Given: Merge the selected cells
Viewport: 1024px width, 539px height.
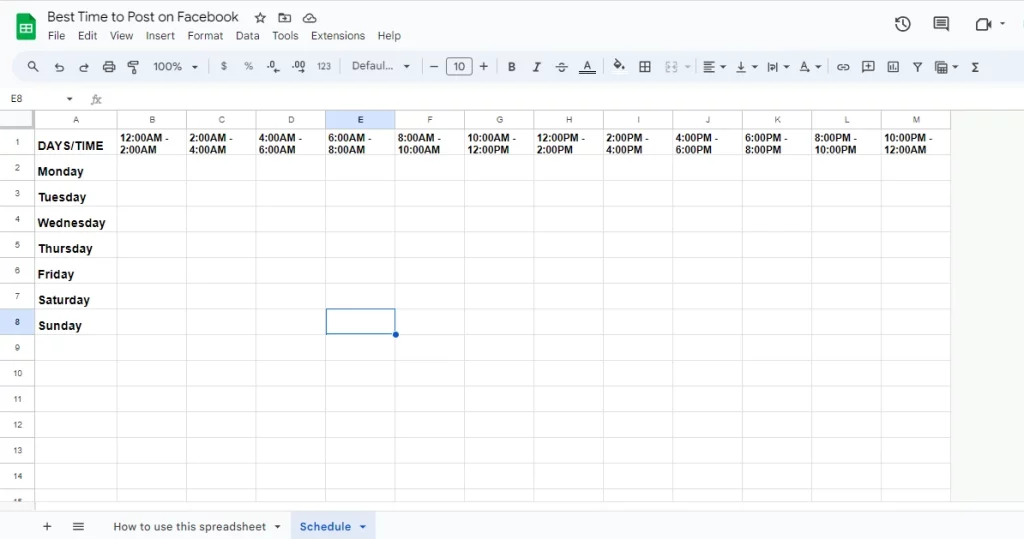Looking at the screenshot, I should [671, 67].
